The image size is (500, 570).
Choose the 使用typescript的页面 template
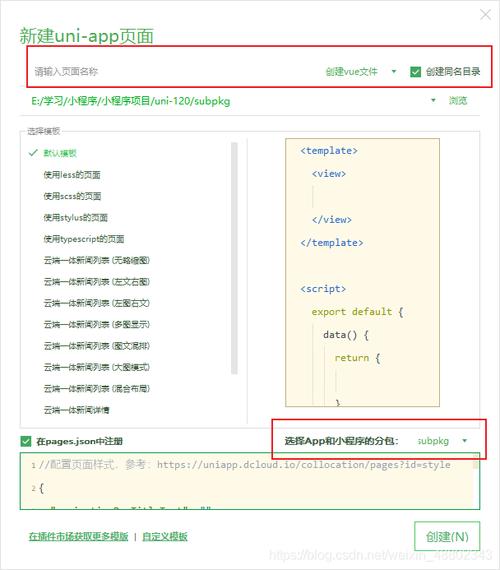click(84, 239)
